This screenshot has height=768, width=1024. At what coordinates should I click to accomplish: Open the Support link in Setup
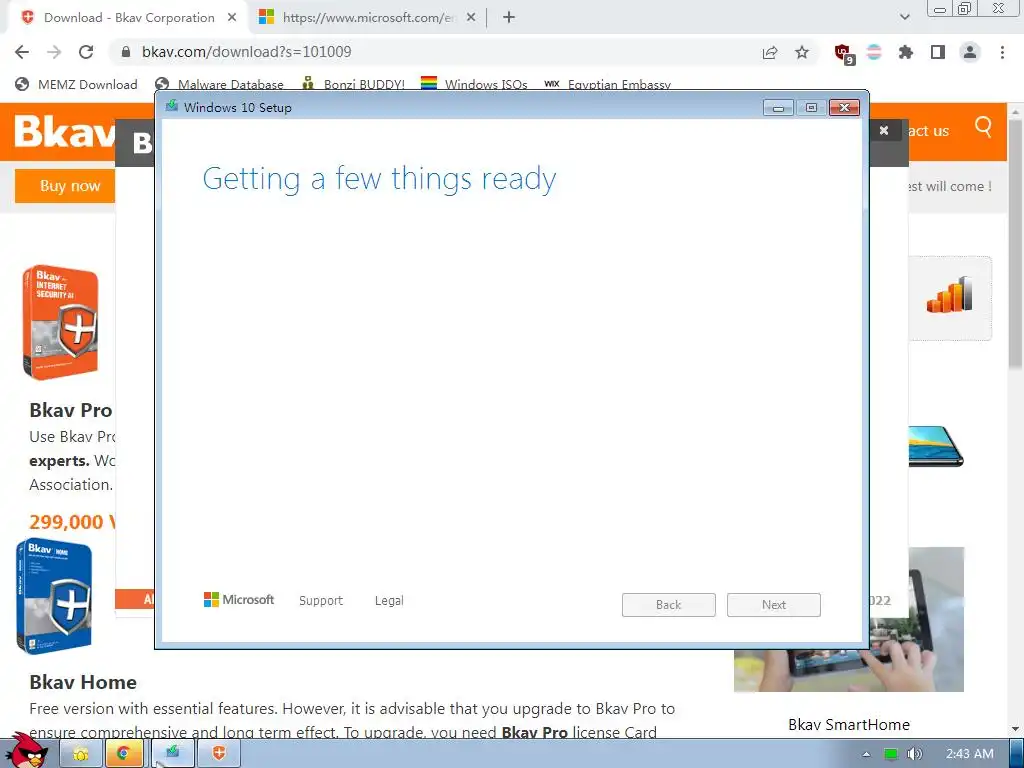(321, 600)
